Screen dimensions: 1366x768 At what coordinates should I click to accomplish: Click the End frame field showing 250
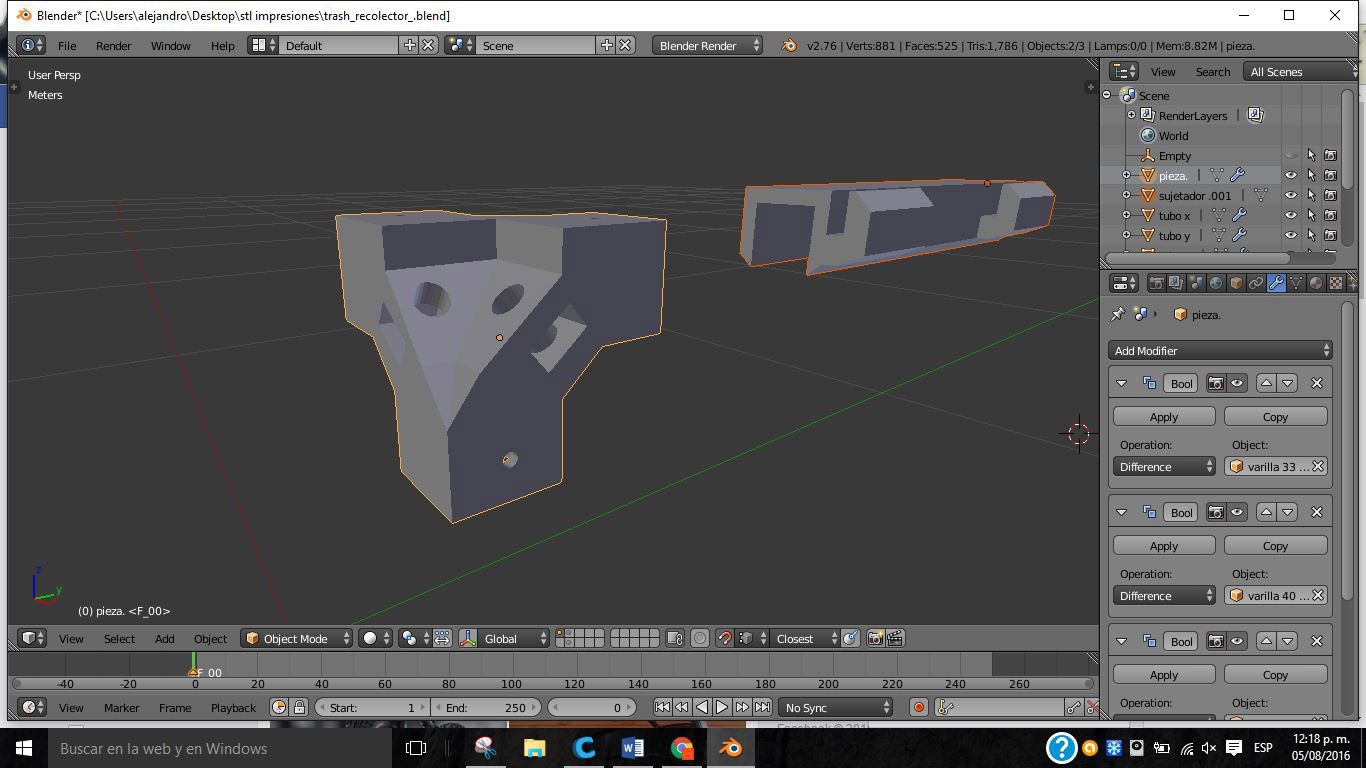click(x=490, y=707)
